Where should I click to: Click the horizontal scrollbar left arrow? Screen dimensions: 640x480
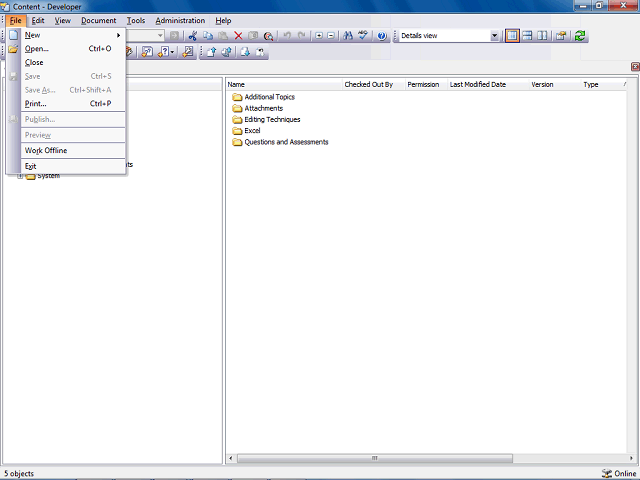pos(231,458)
